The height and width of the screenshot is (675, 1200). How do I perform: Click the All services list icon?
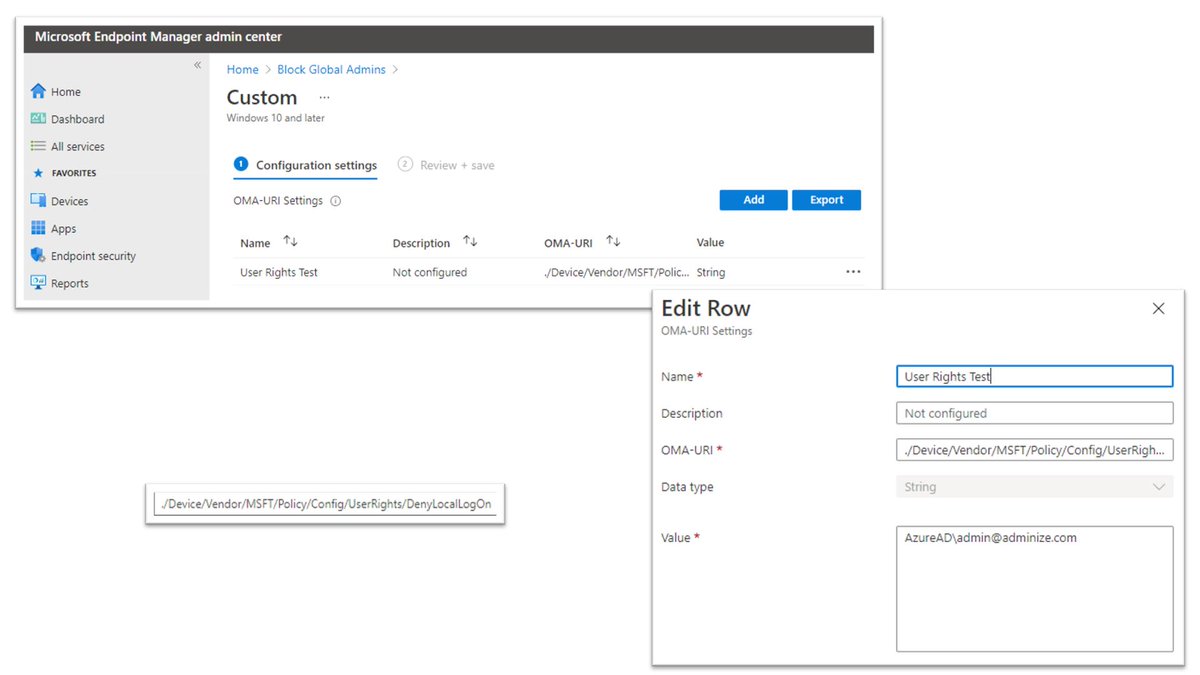38,146
